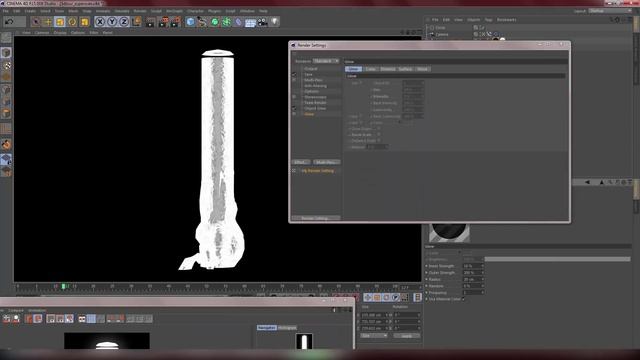Click the Brightness slider bar in Attributes
640x360 pixels.
558,259
